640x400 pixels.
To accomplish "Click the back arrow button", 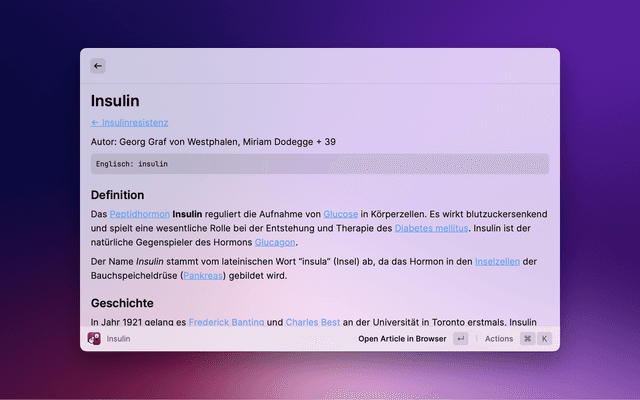I will click(98, 66).
